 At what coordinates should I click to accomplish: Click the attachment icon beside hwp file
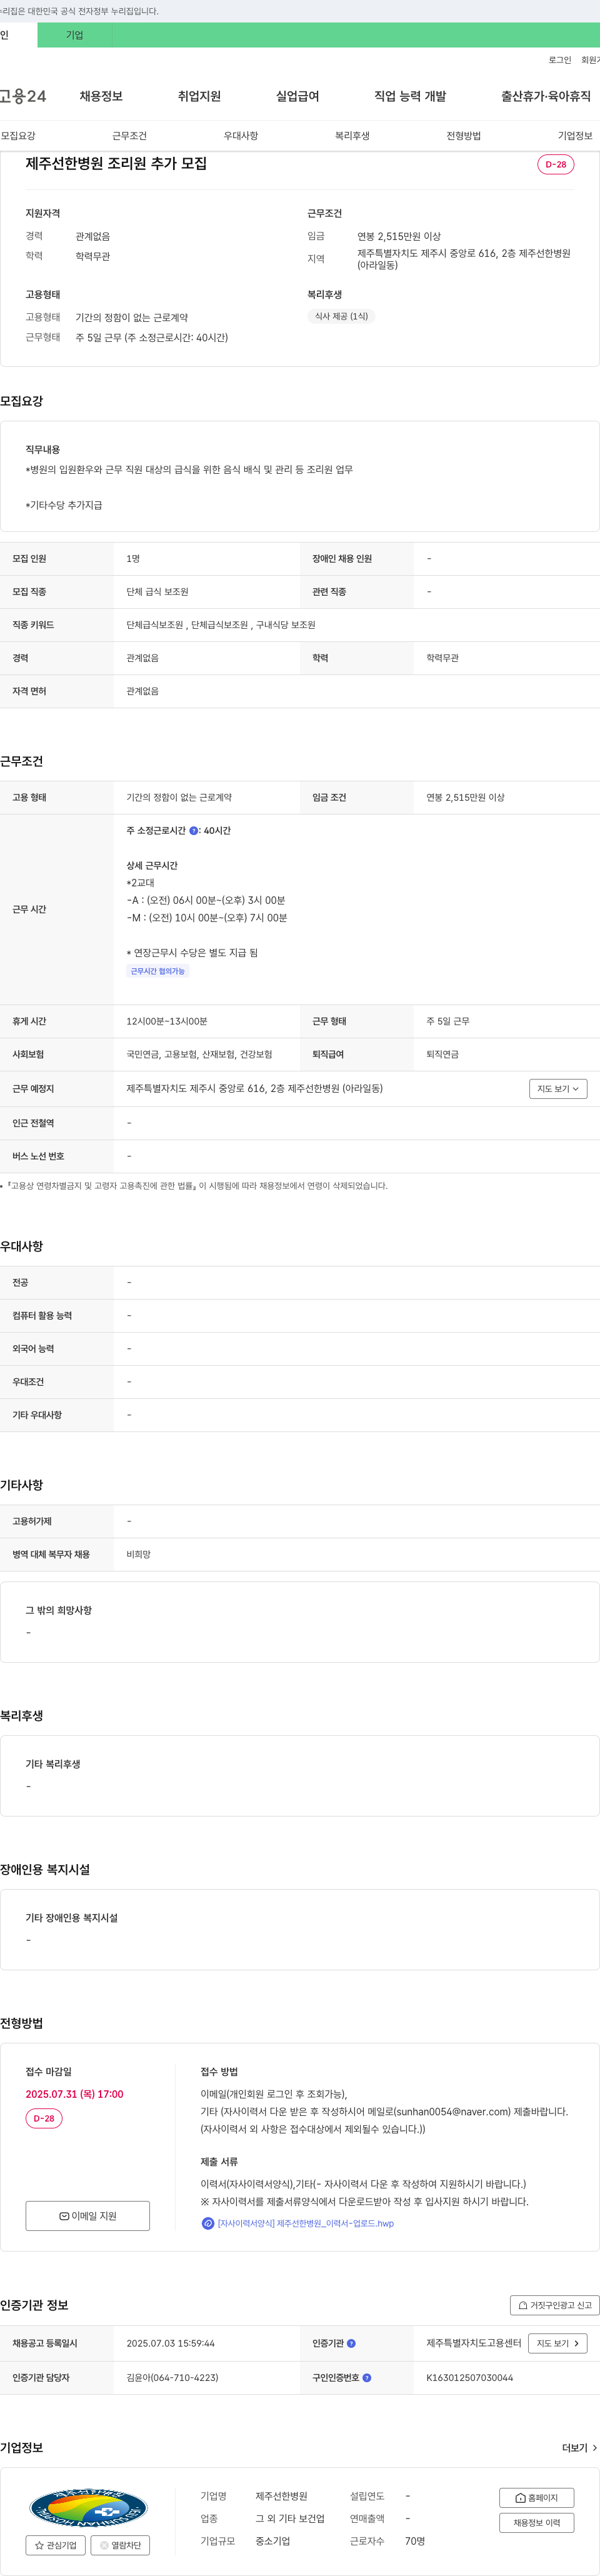208,2223
